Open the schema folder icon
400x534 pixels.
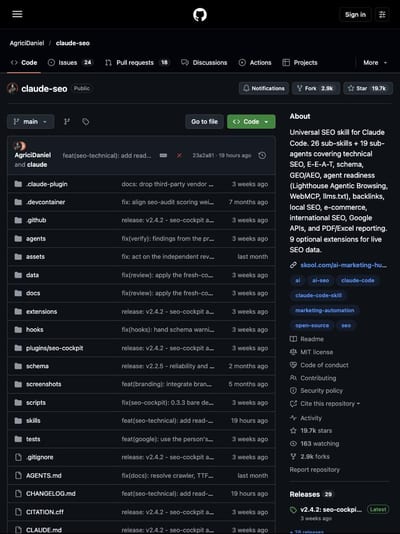[x=18, y=366]
